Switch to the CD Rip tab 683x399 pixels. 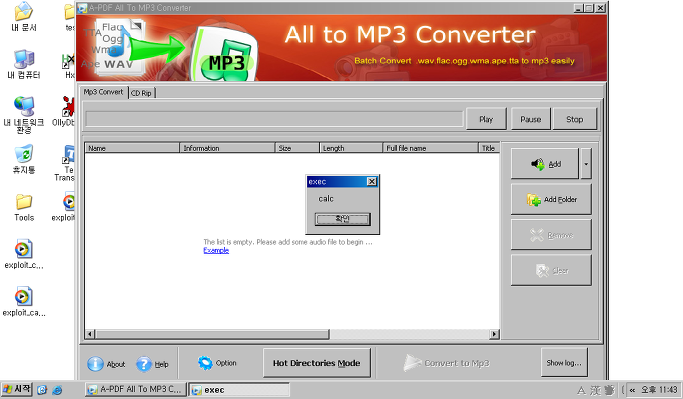point(142,93)
